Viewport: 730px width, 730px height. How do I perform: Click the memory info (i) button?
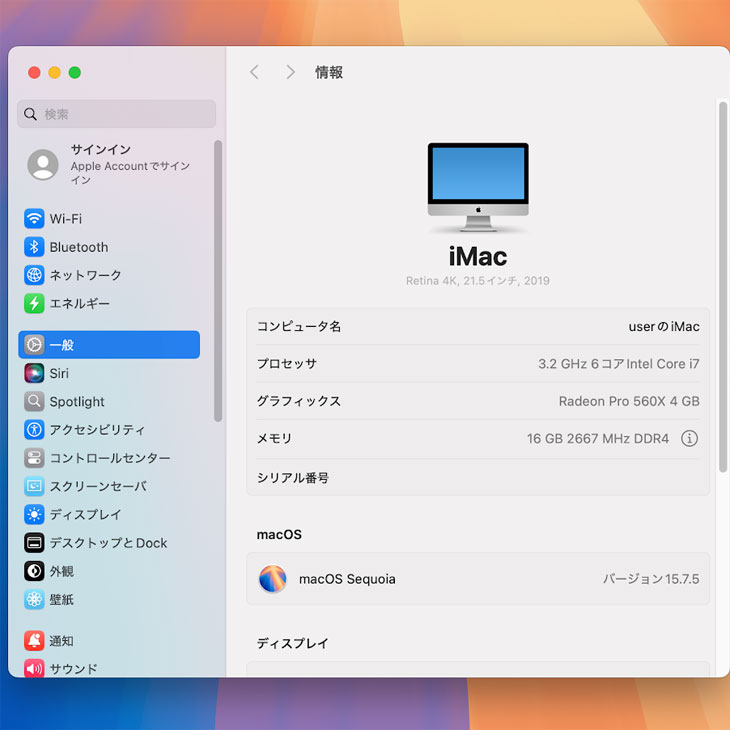click(689, 438)
